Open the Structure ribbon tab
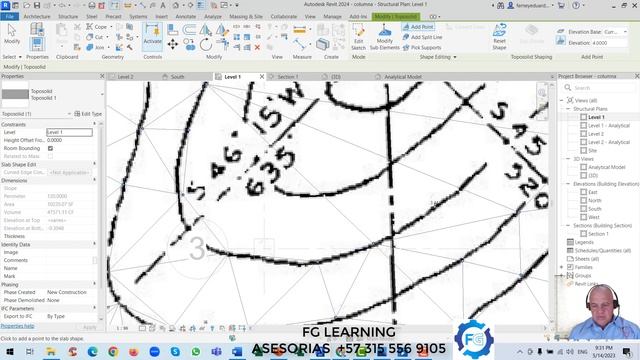This screenshot has width=640, height=360. pos(68,17)
